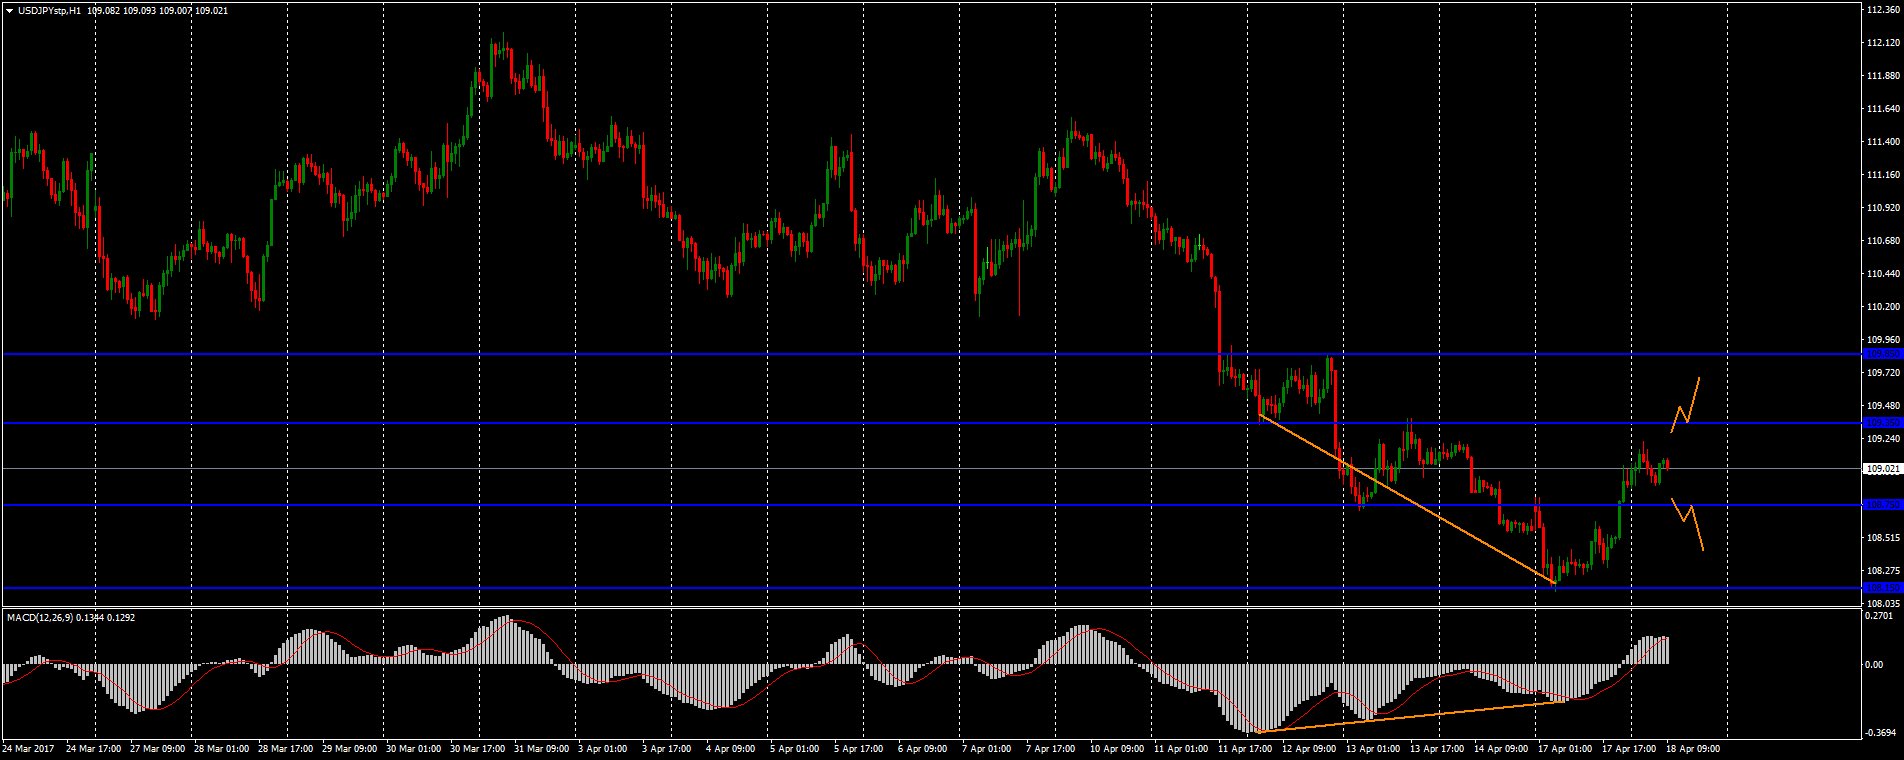Select the orange descending trendline on price
This screenshot has height=760, width=1904.
[1406, 498]
